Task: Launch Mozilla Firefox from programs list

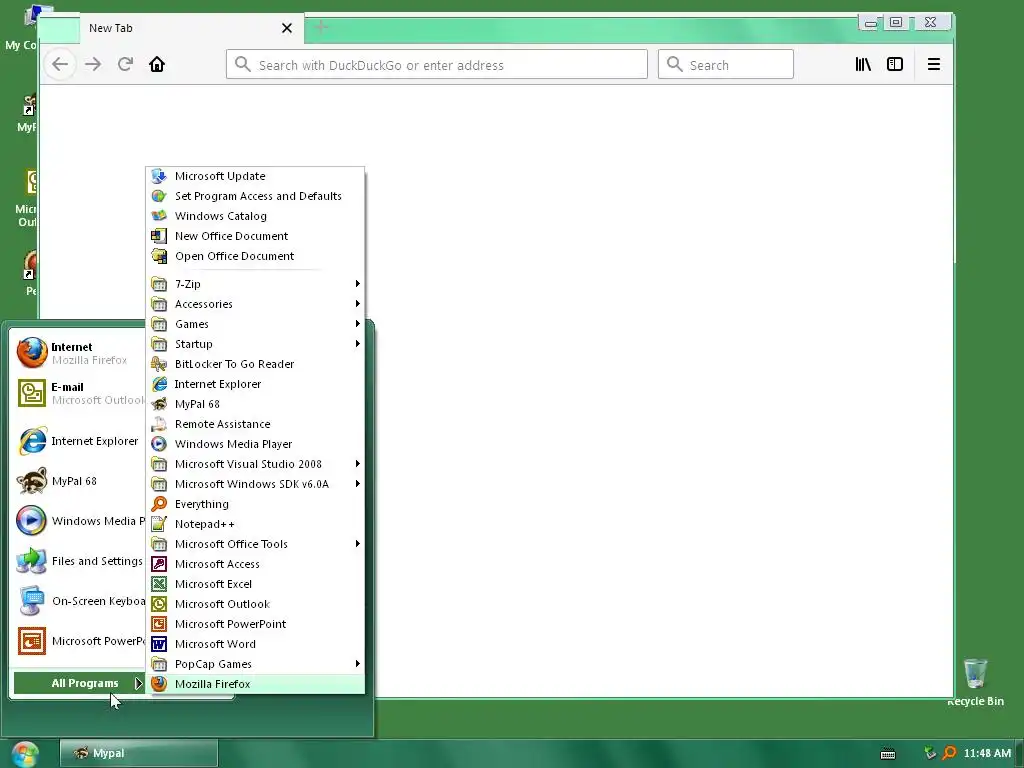Action: tap(255, 684)
